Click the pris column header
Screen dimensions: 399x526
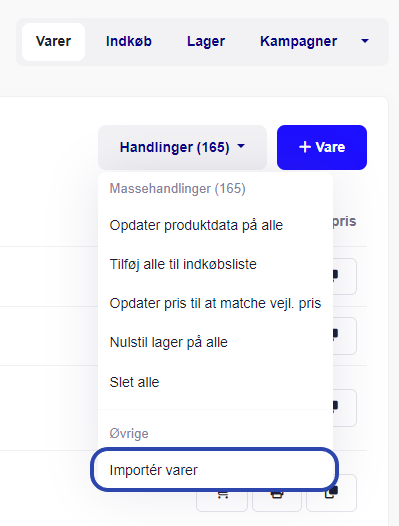click(x=344, y=222)
